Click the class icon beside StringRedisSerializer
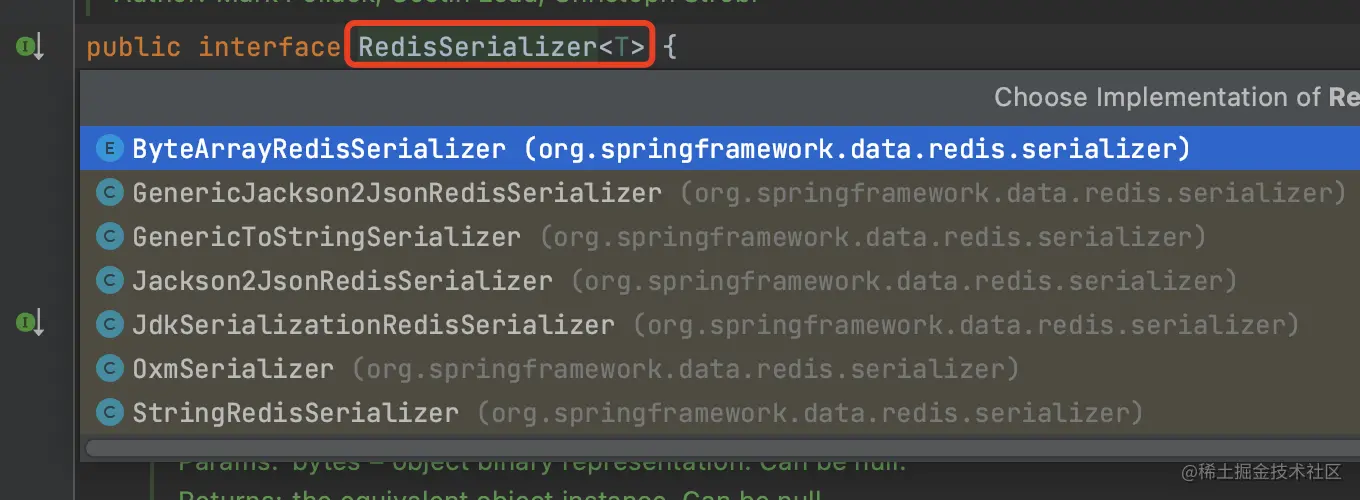This screenshot has height=500, width=1360. click(108, 413)
